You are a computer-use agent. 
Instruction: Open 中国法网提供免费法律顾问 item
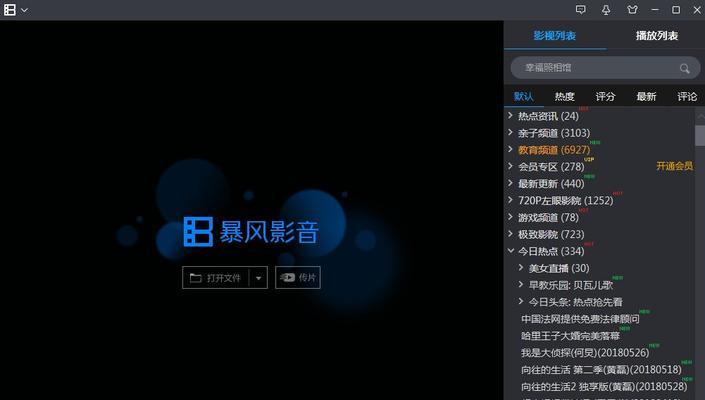(x=580, y=319)
